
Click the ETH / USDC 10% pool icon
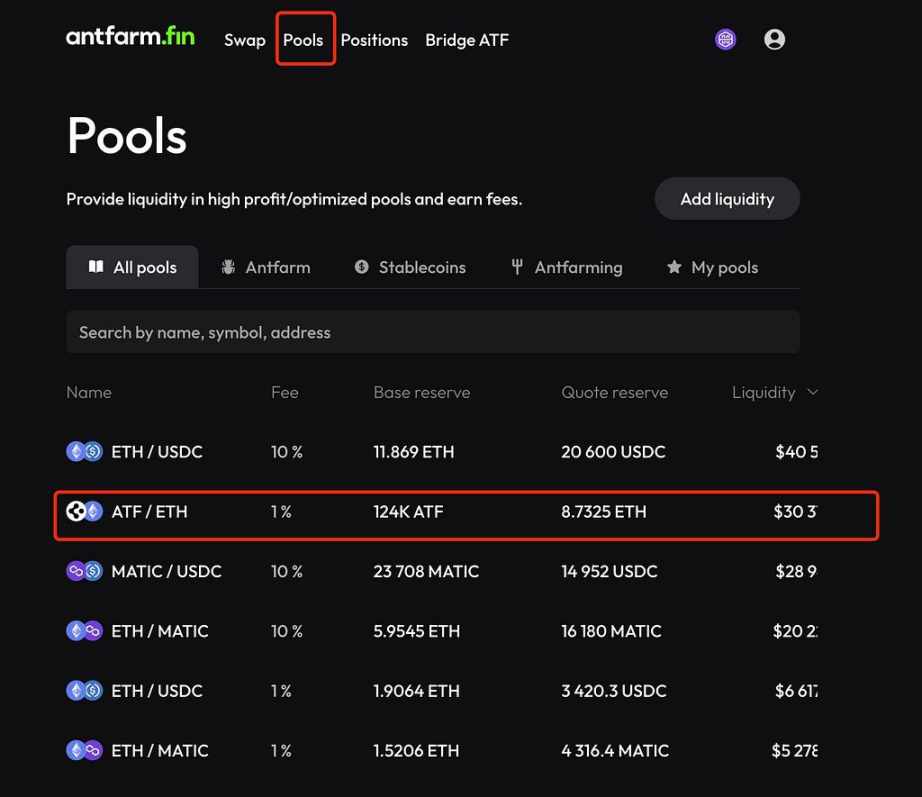click(84, 452)
